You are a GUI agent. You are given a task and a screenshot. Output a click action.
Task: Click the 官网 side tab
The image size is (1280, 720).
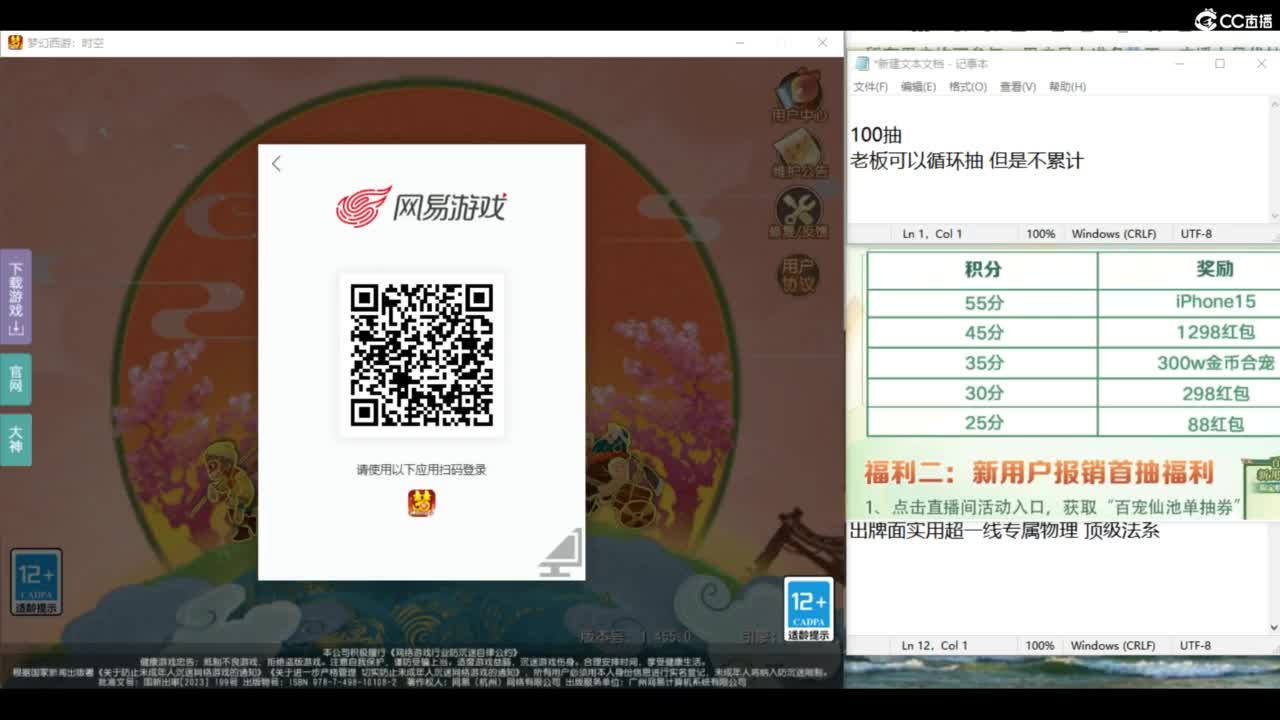(x=15, y=379)
